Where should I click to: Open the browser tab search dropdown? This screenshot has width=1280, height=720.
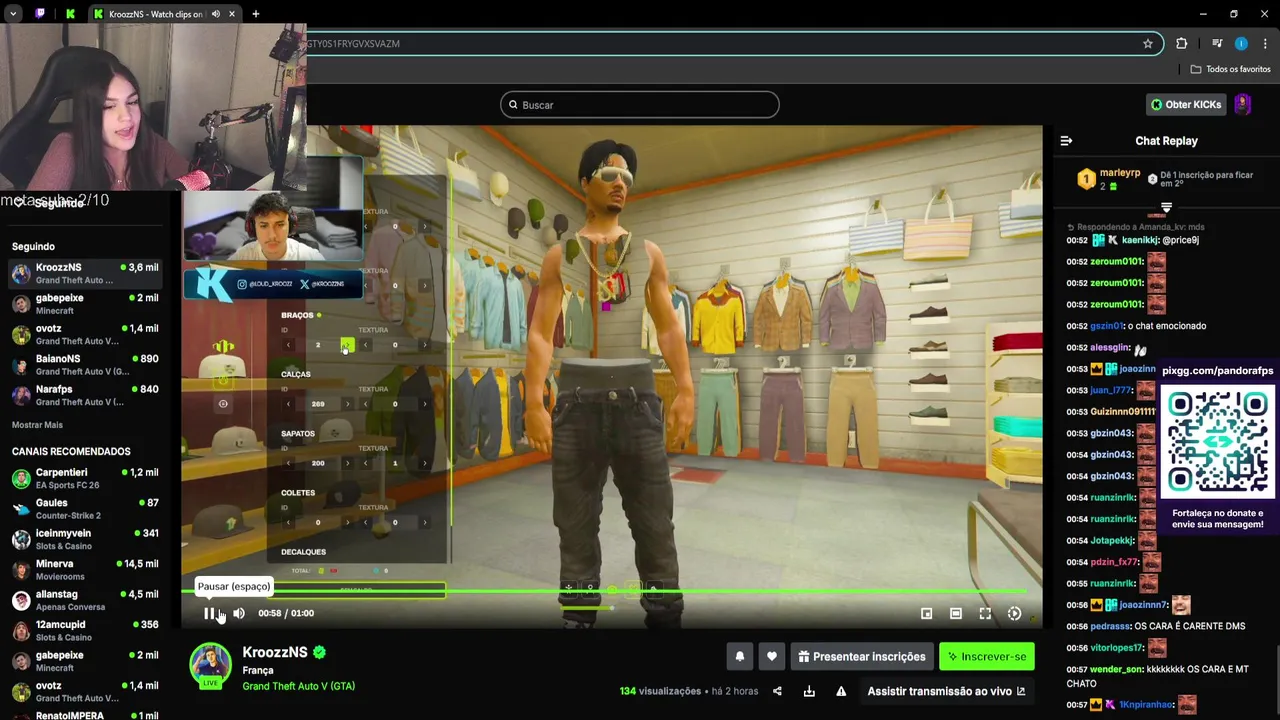(x=13, y=14)
